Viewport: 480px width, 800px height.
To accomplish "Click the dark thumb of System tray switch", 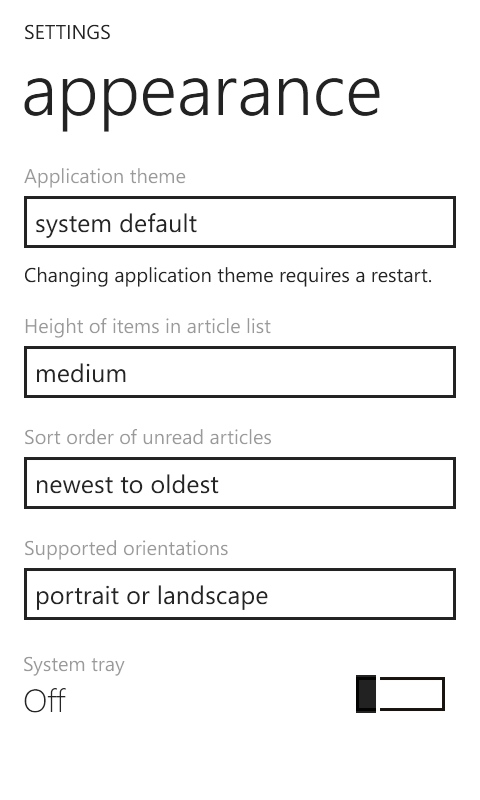I will point(366,693).
